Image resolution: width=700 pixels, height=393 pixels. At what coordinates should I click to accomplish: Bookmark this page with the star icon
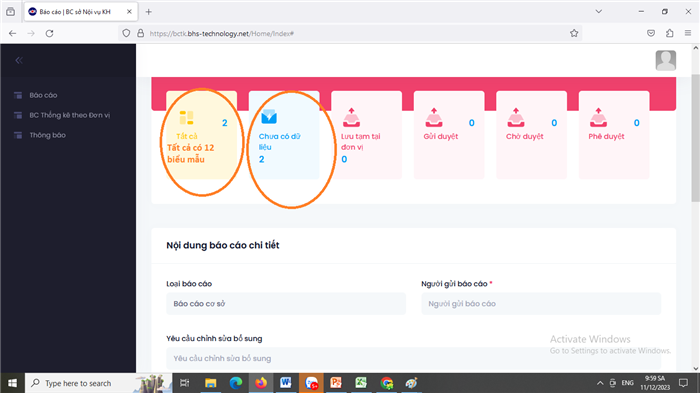(574, 33)
